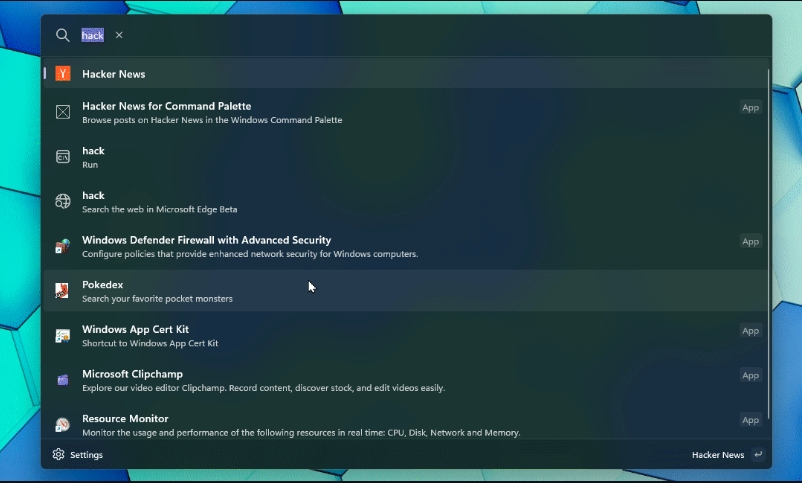
Task: Select Hacker News for Command Palette
Action: tap(406, 112)
